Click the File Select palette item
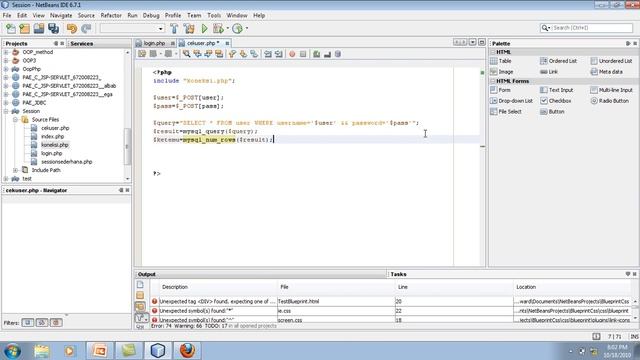Image resolution: width=640 pixels, height=360 pixels. coord(506,111)
